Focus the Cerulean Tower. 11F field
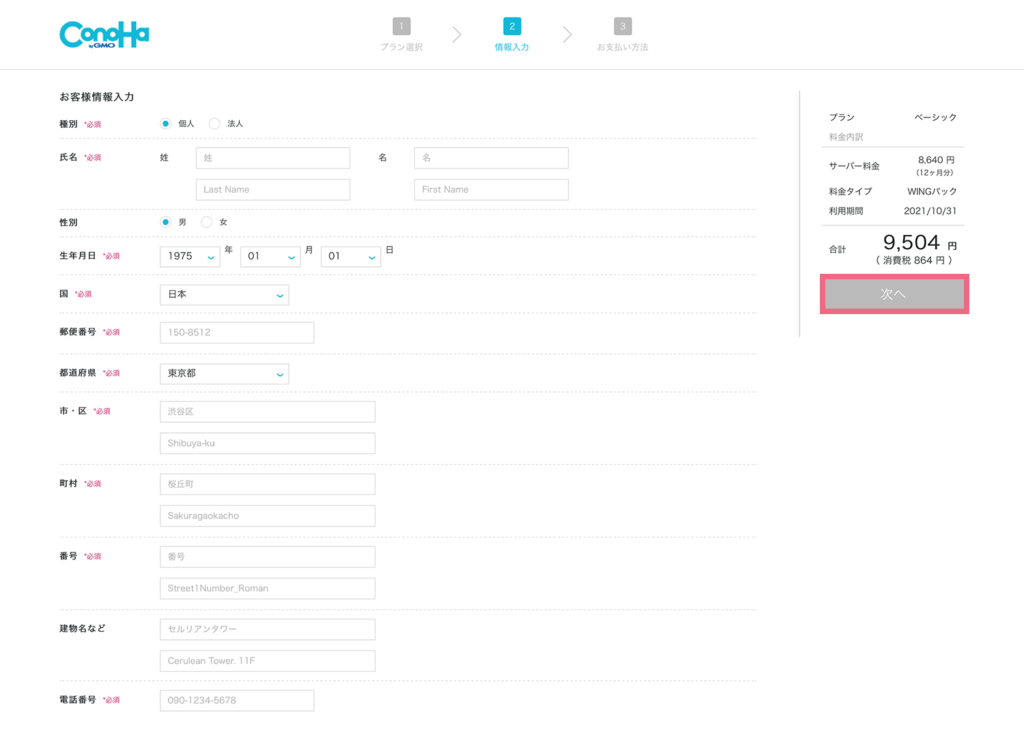Viewport: 1024px width, 743px height. pos(268,661)
